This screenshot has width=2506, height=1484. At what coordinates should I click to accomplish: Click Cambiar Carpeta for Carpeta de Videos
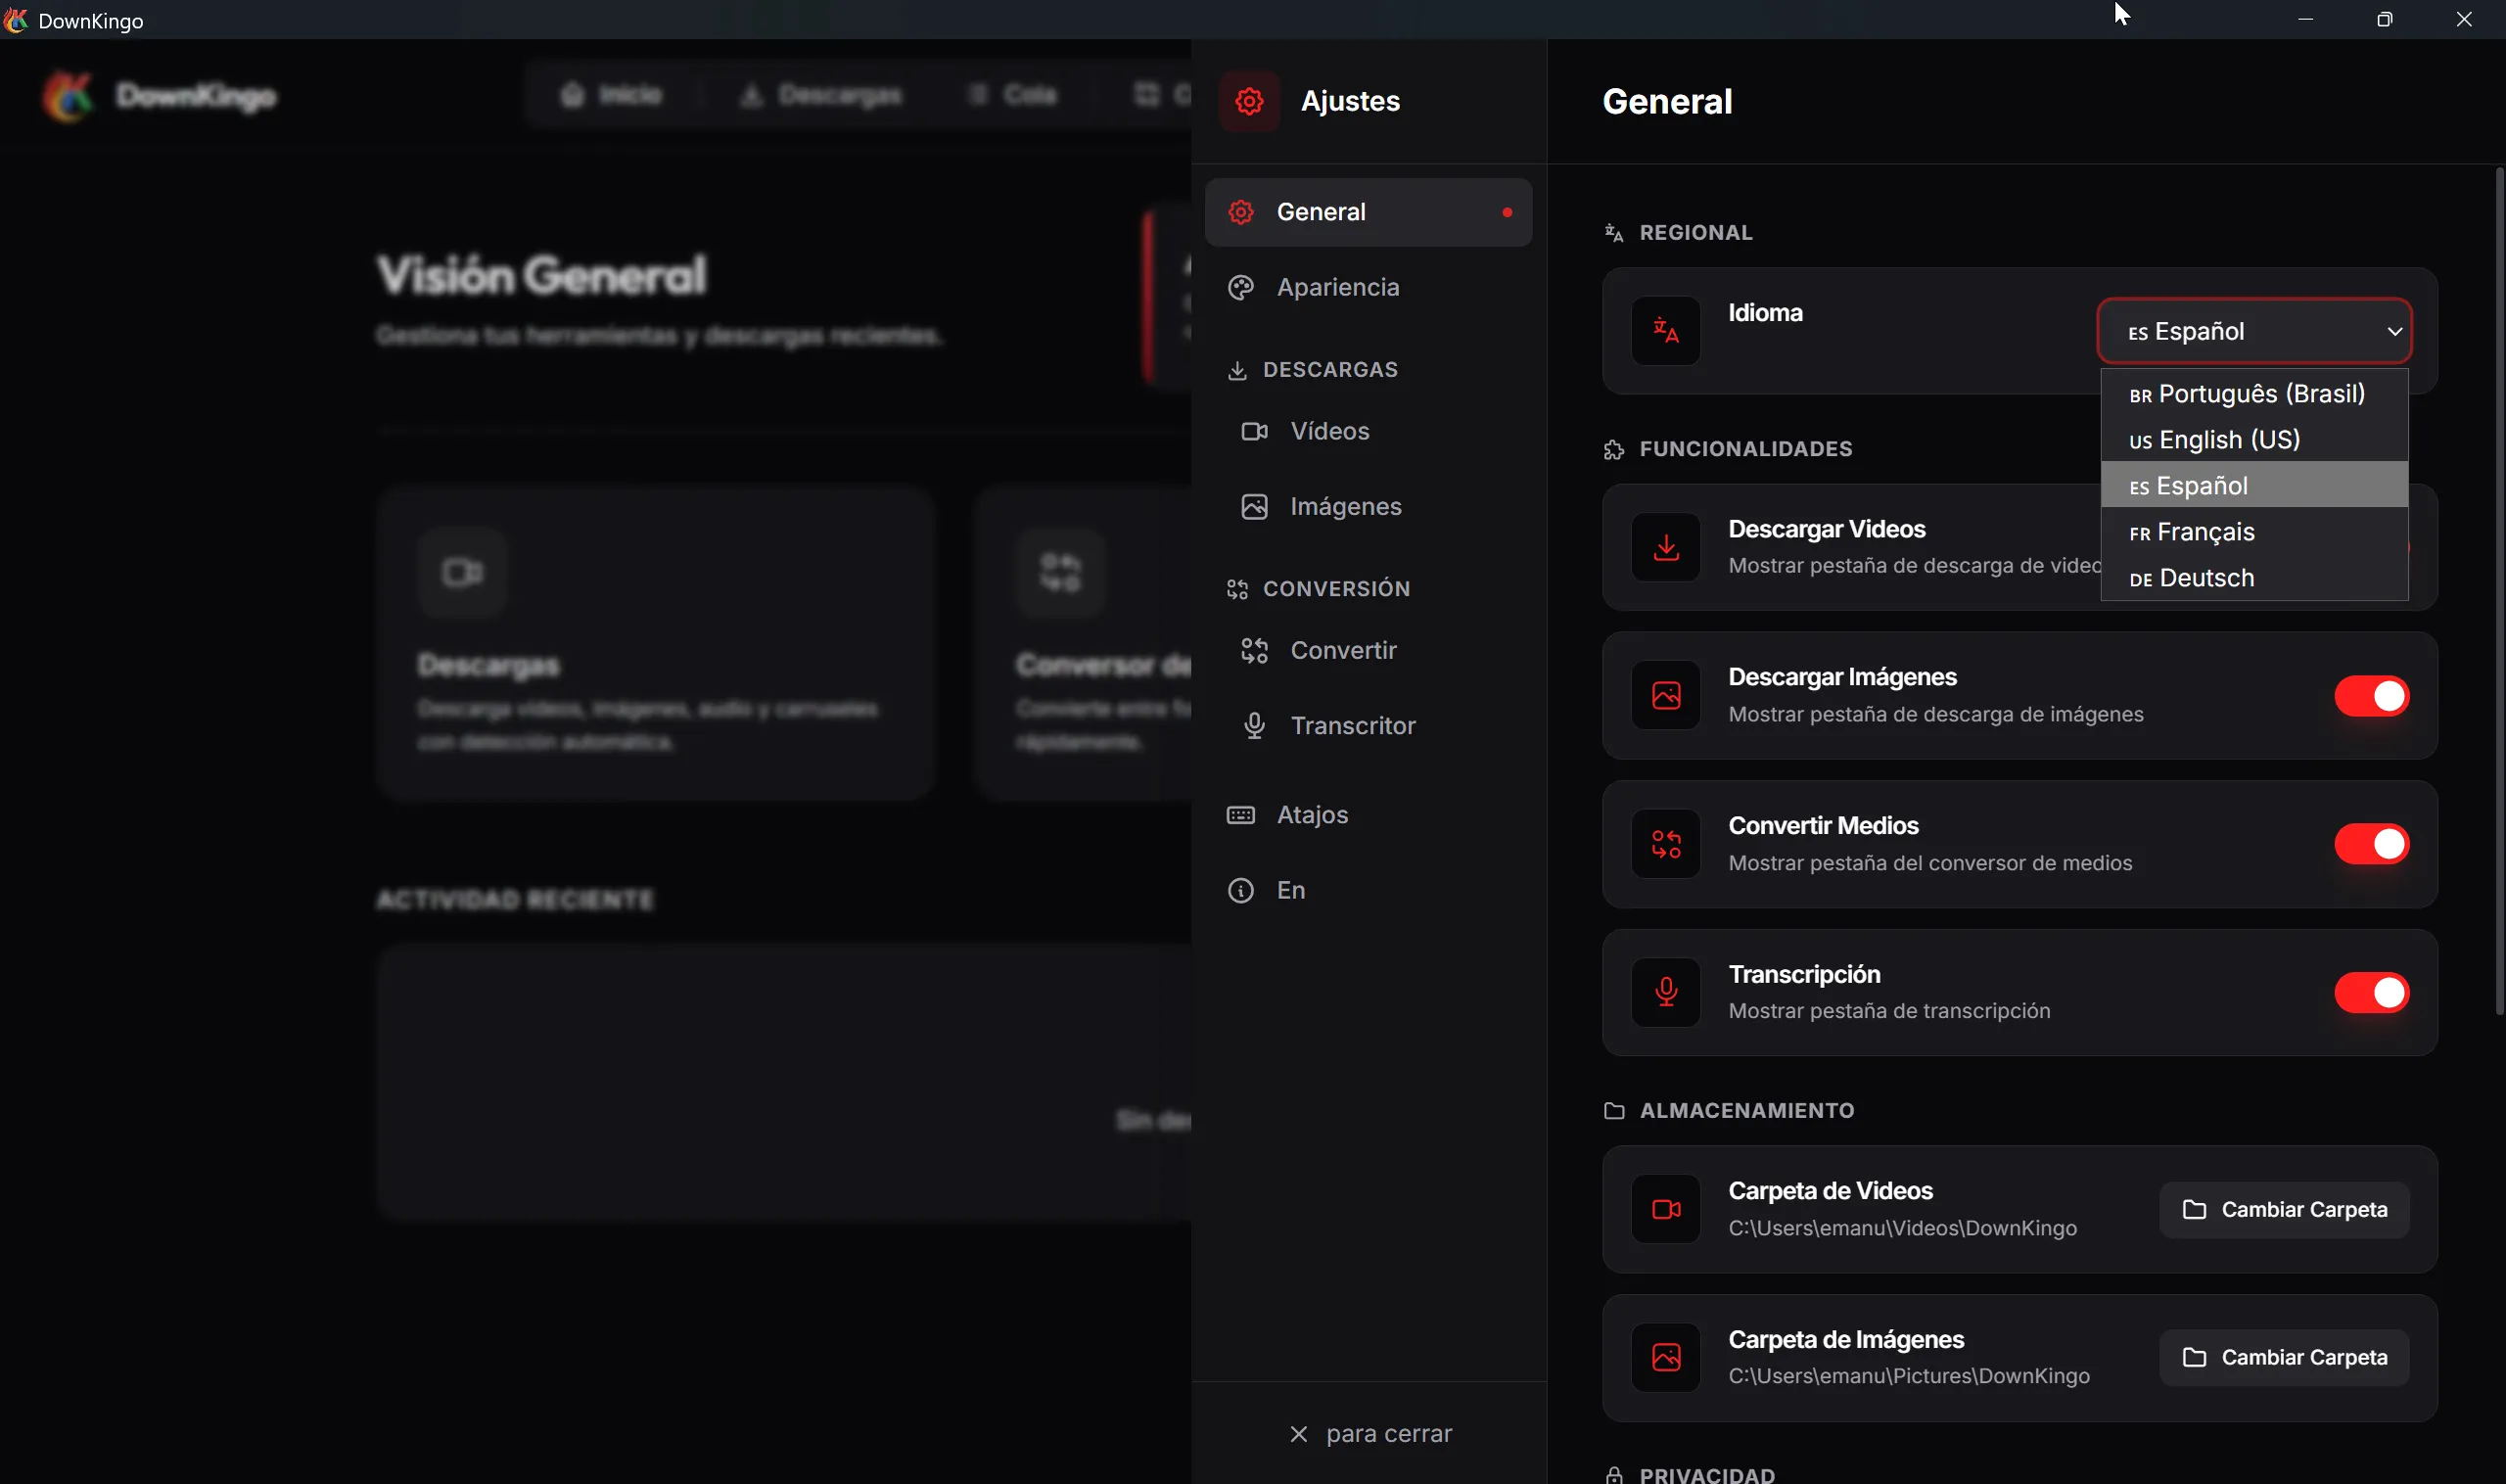point(2284,1210)
